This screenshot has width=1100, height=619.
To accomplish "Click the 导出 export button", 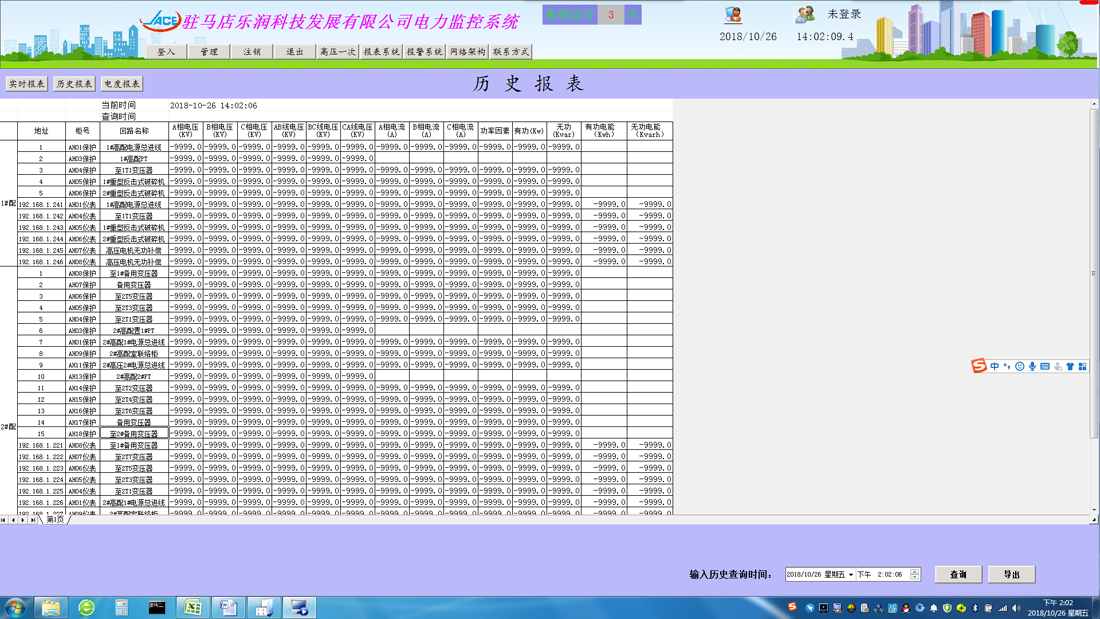I will (x=1012, y=574).
